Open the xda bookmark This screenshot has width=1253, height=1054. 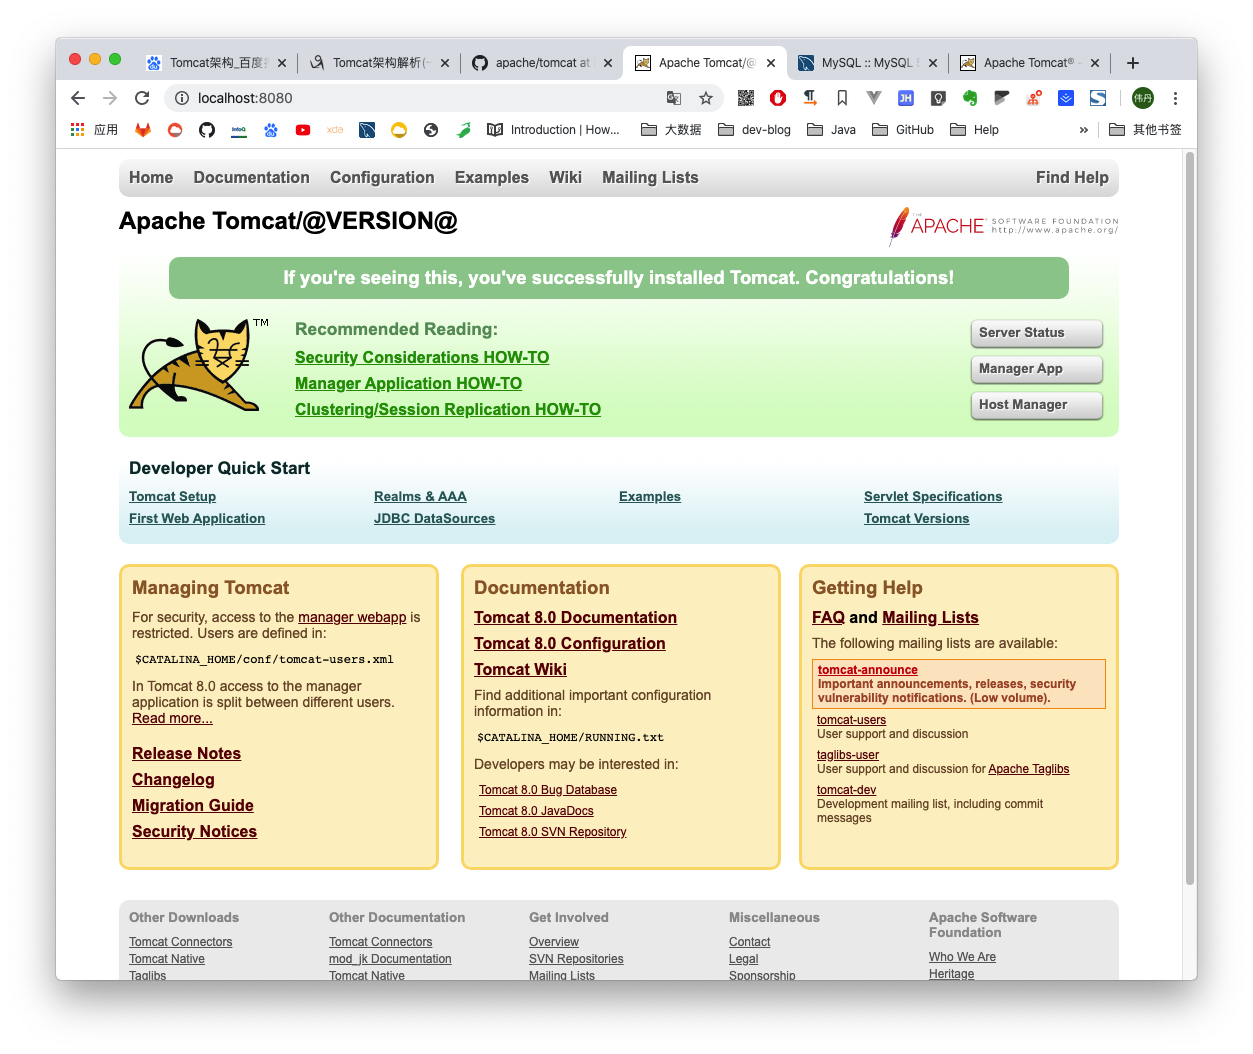tap(335, 130)
